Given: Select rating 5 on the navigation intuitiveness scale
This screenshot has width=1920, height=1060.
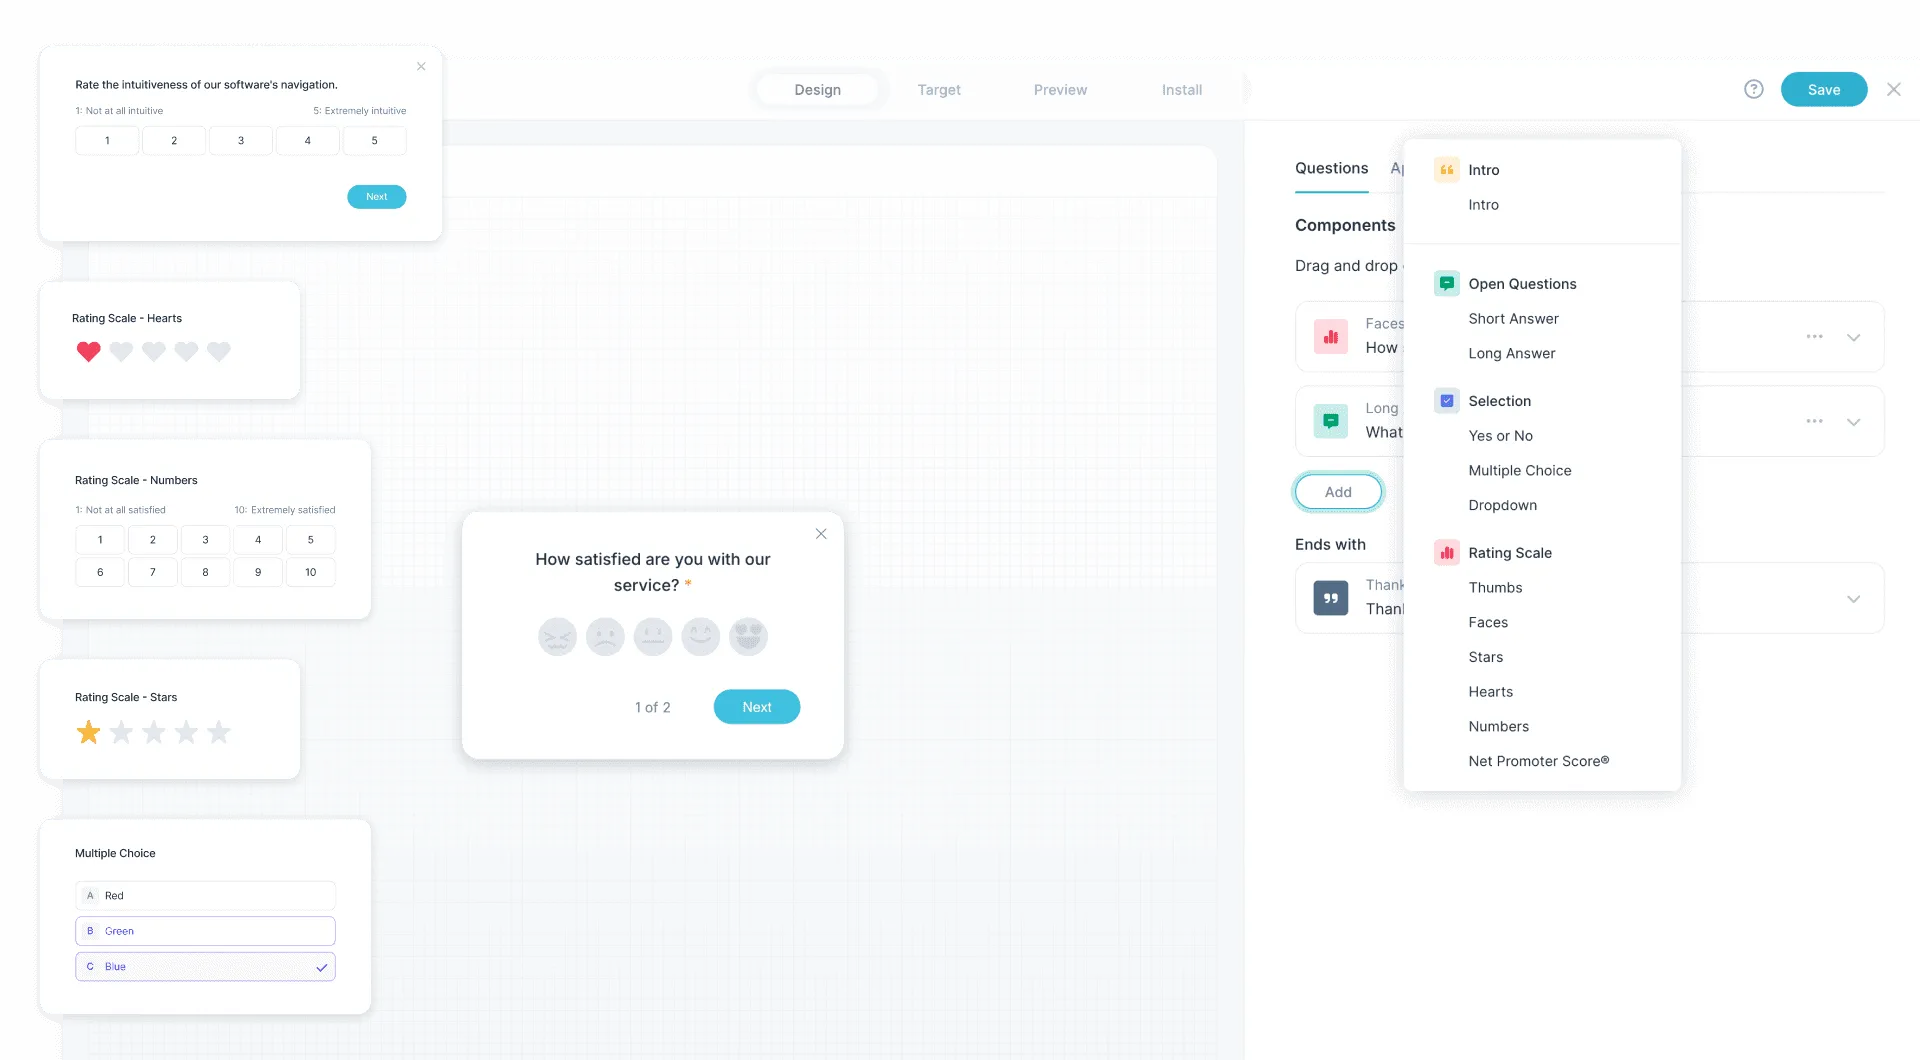Looking at the screenshot, I should coord(375,140).
